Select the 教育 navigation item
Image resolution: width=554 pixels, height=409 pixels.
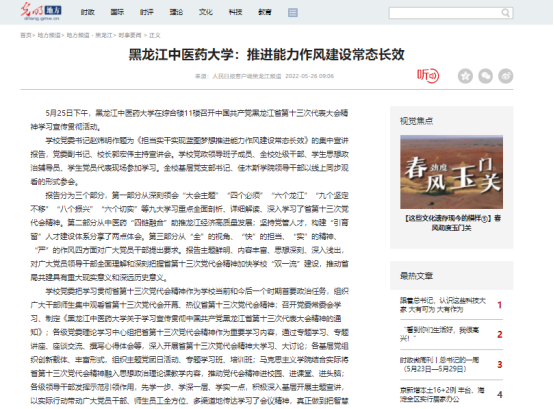point(265,12)
